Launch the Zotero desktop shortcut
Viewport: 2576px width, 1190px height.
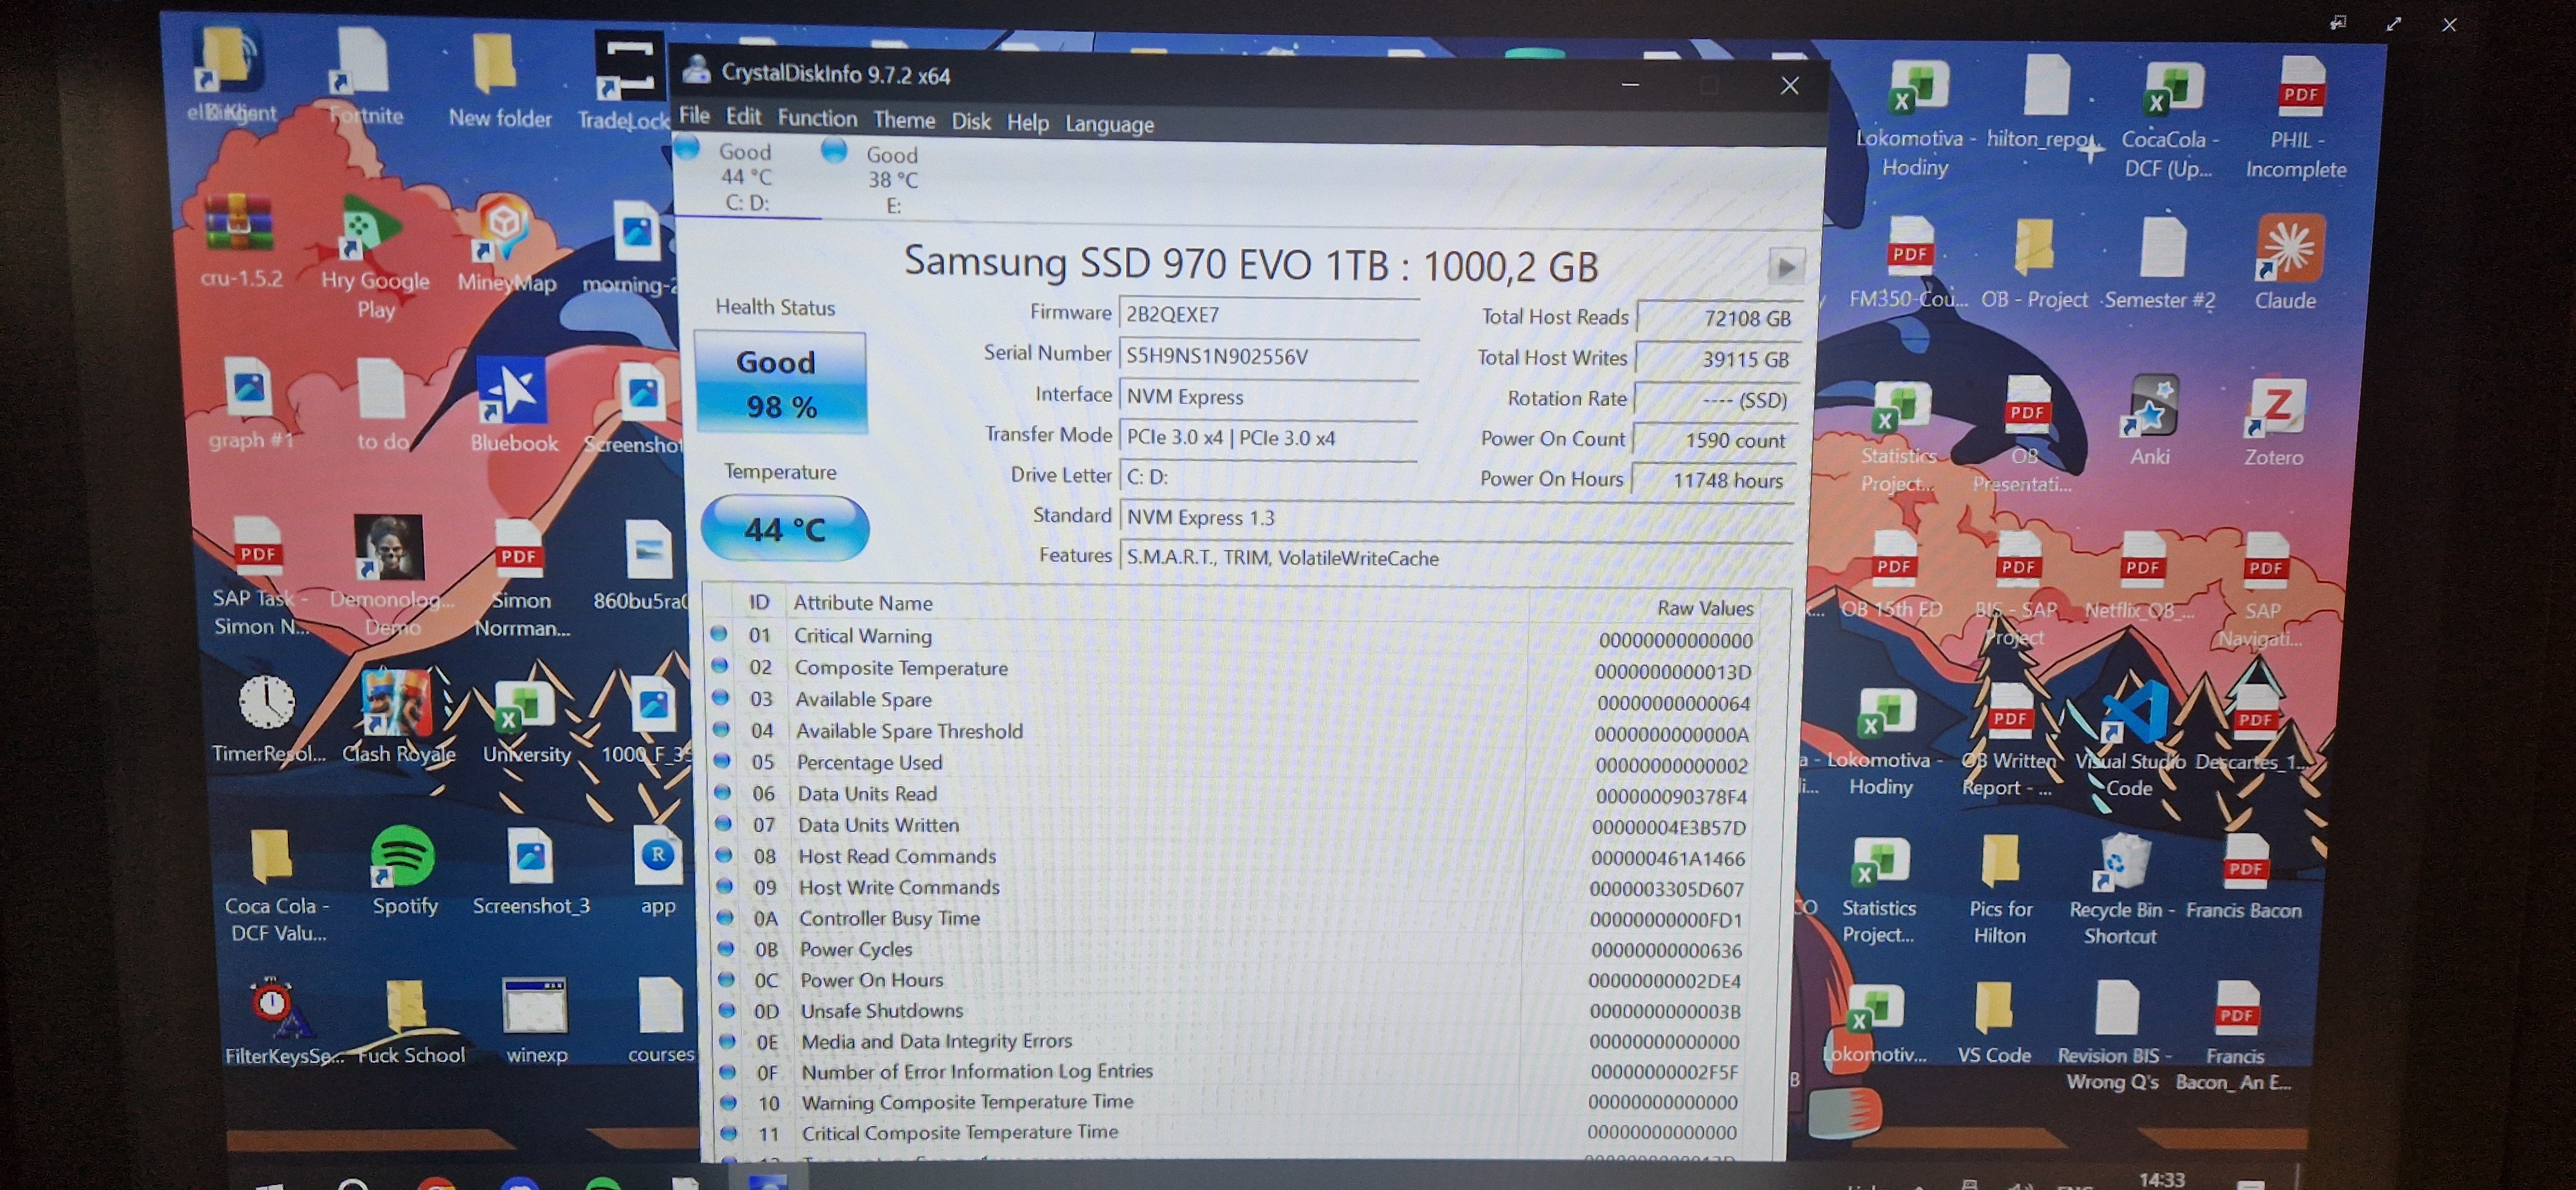(x=2275, y=421)
